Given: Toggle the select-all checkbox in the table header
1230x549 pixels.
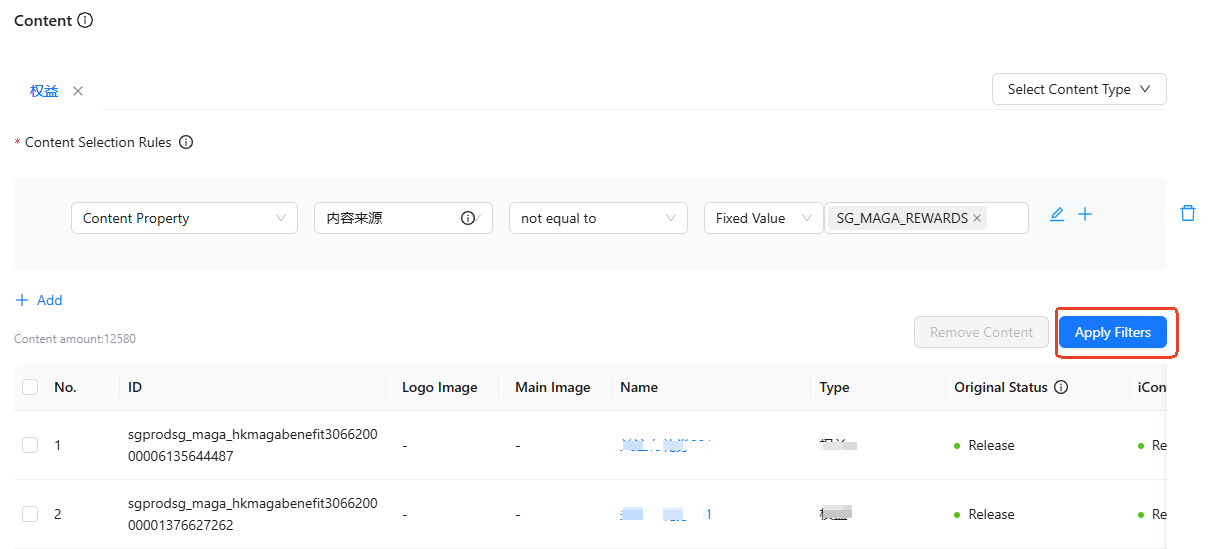Looking at the screenshot, I should click(x=30, y=387).
